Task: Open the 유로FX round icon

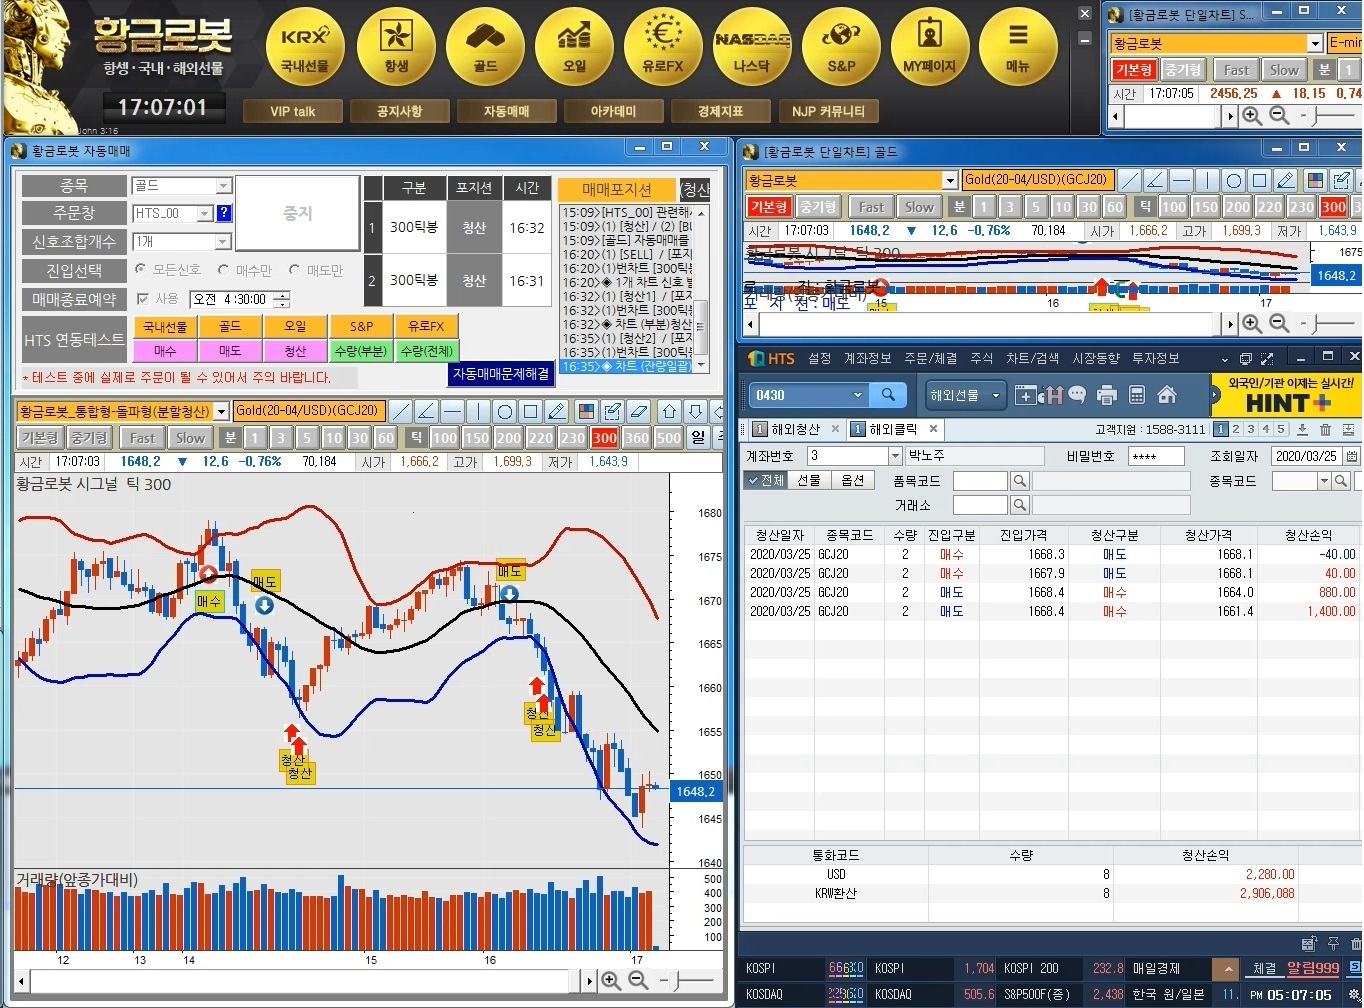Action: [663, 46]
